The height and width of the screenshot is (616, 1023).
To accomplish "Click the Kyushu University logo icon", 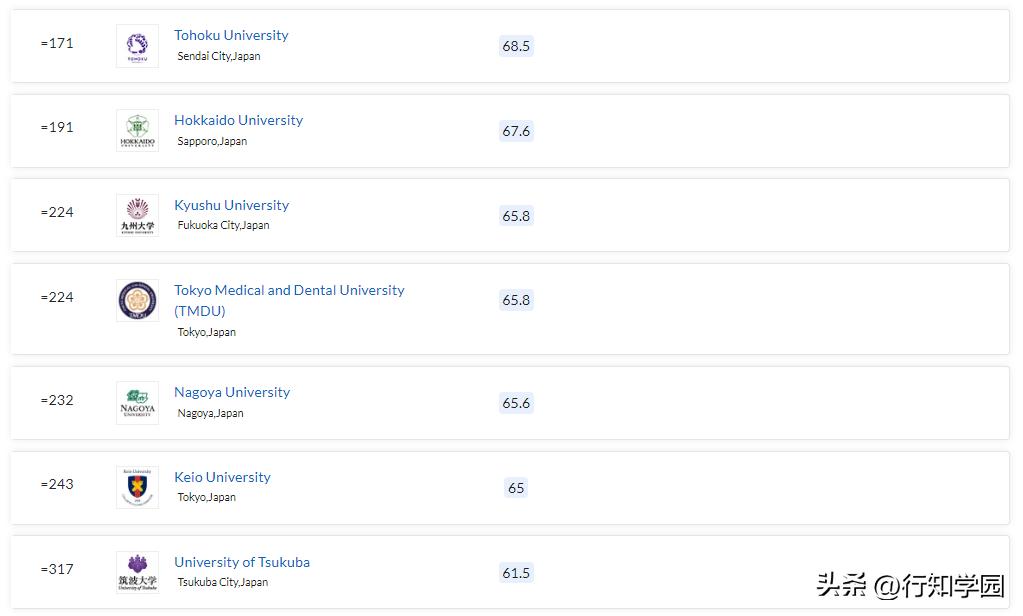I will (x=137, y=215).
